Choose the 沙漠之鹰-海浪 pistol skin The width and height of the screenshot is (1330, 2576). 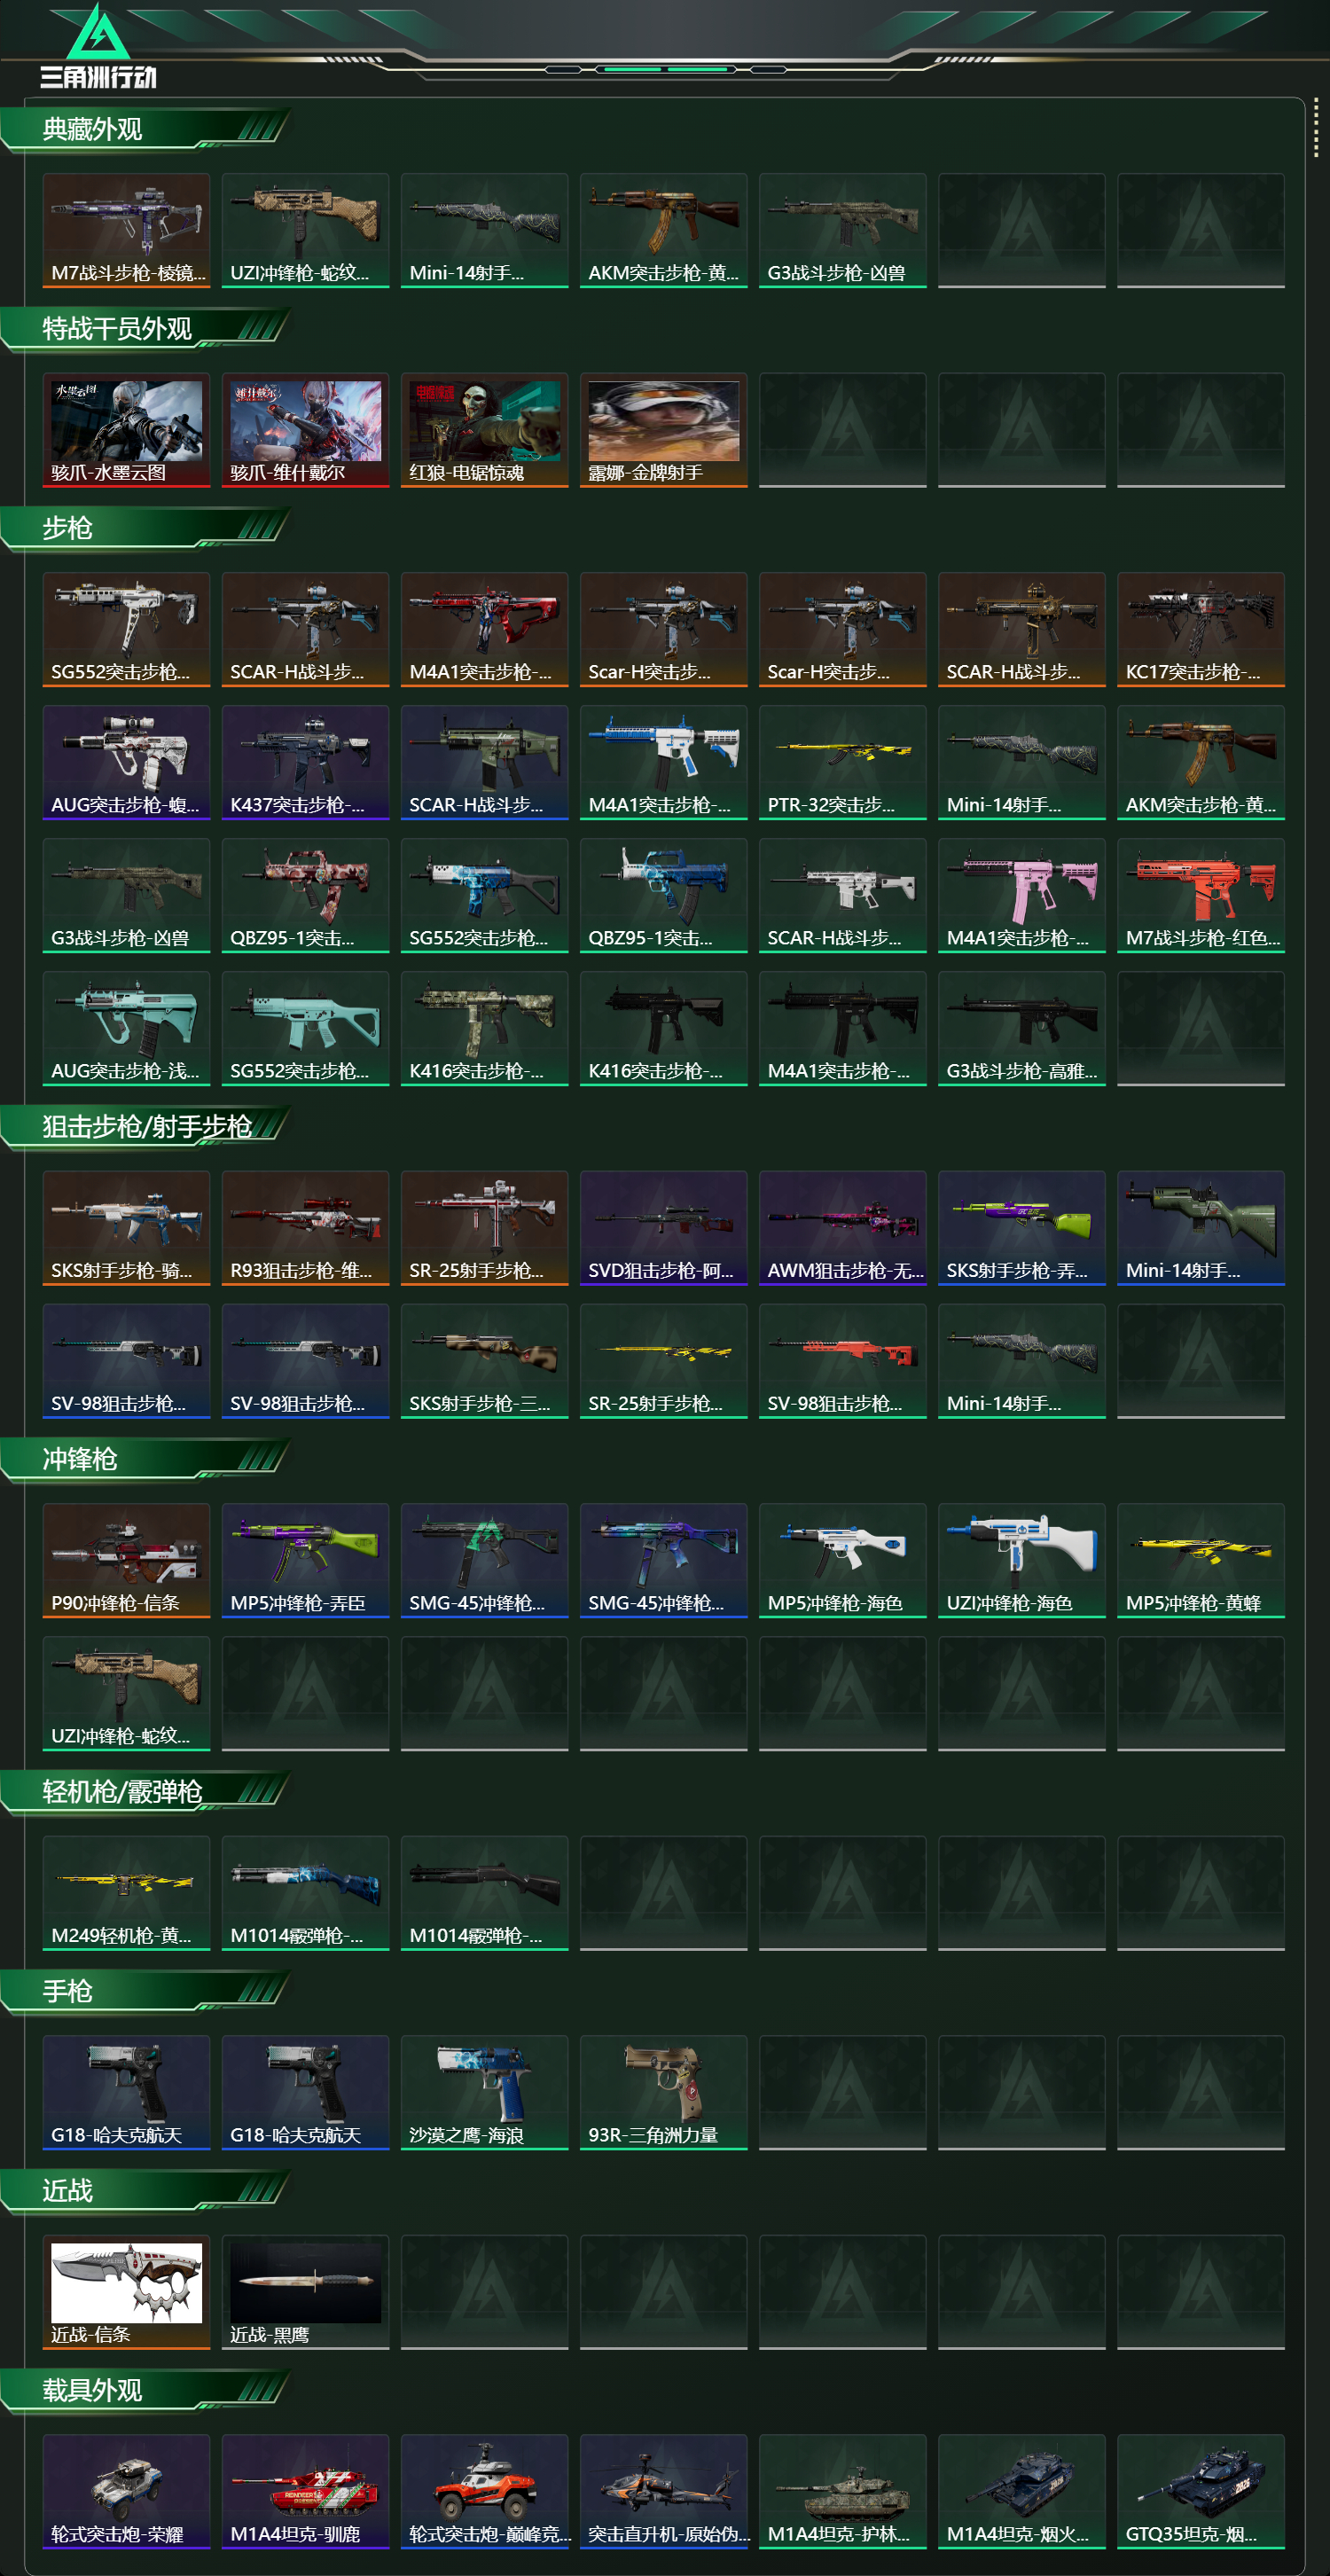(x=484, y=2092)
